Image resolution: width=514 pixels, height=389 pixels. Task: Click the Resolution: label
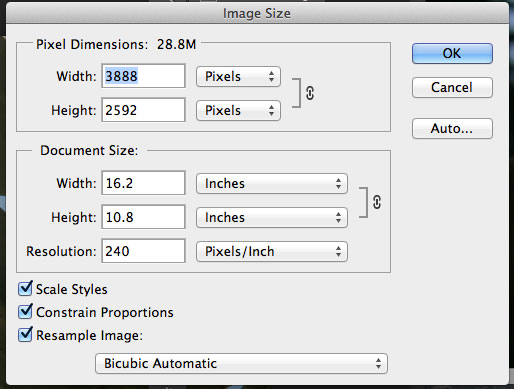pos(61,251)
